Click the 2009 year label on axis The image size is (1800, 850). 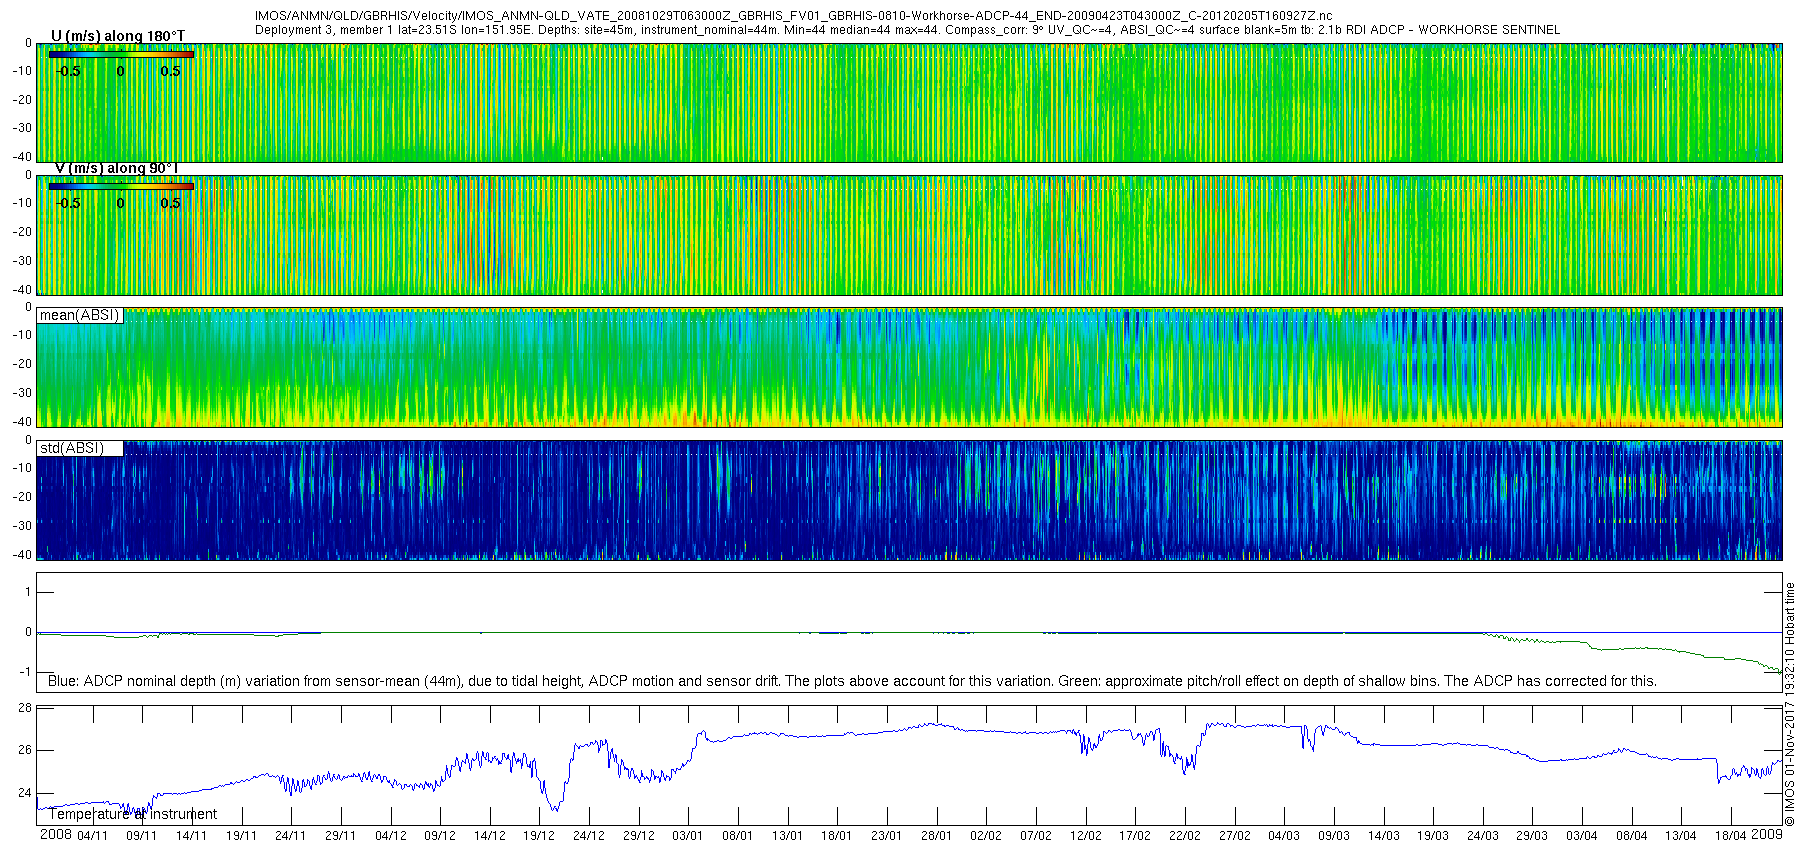coord(1766,834)
